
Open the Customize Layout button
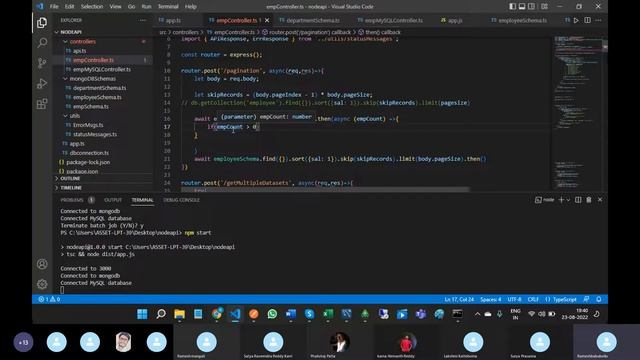click(544, 7)
